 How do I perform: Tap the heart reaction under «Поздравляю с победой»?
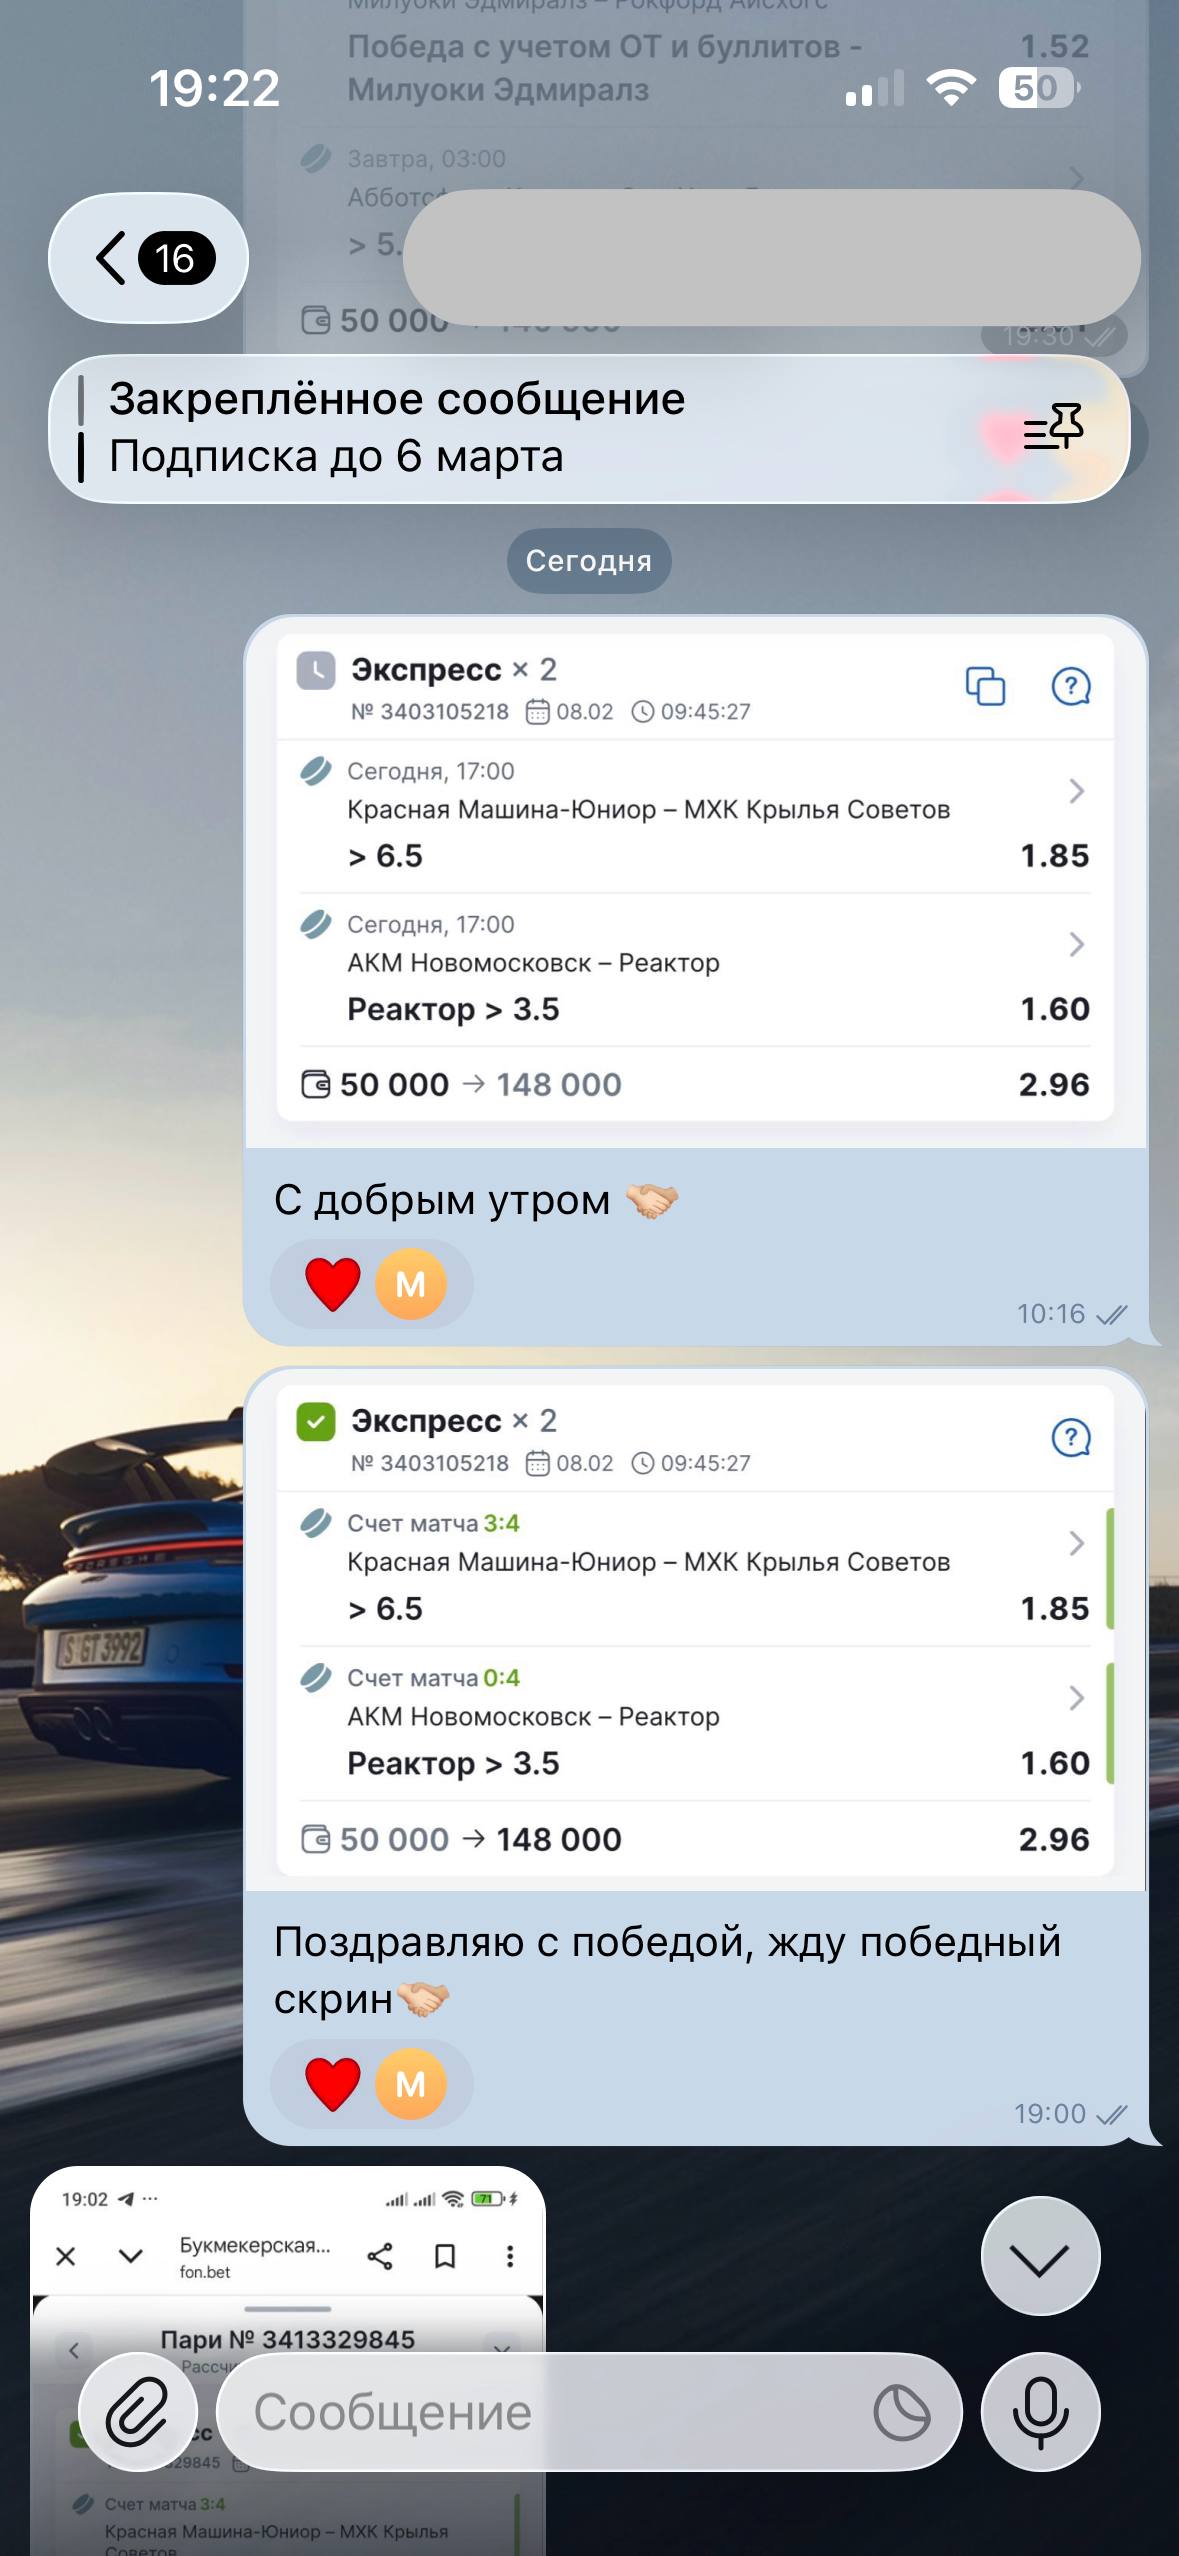coord(333,2084)
